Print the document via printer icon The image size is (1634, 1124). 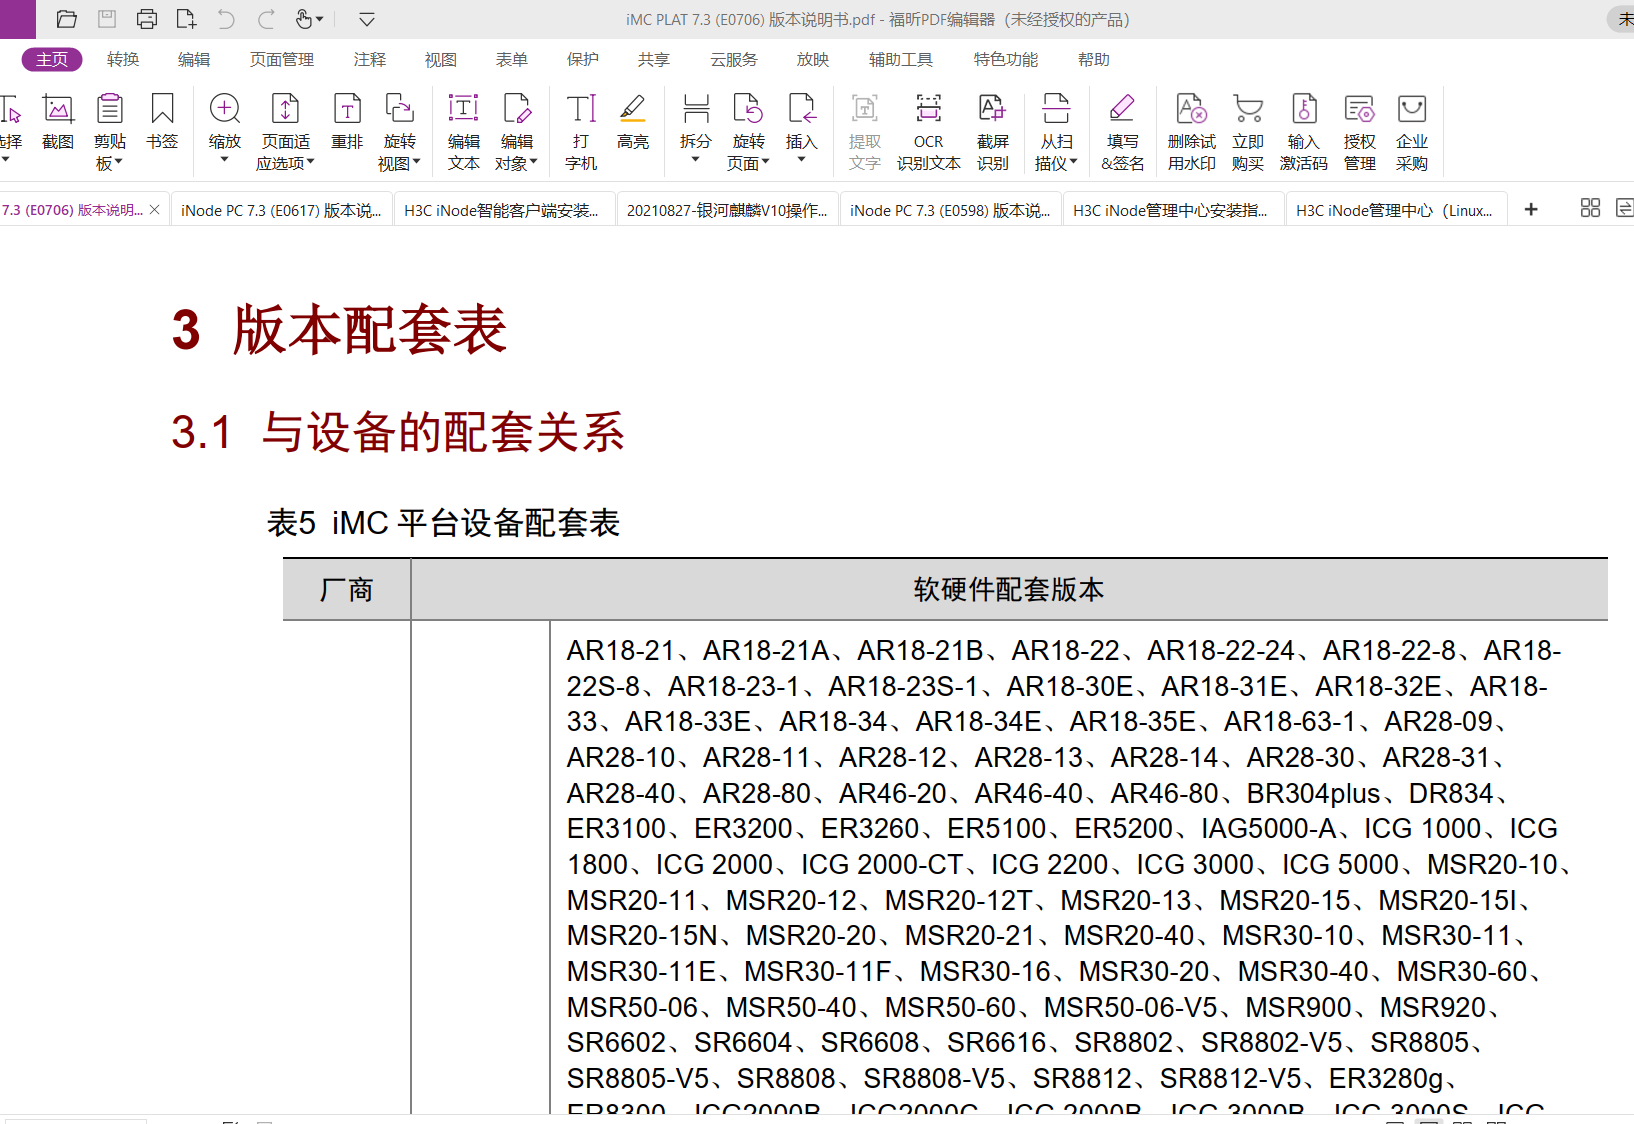point(147,19)
